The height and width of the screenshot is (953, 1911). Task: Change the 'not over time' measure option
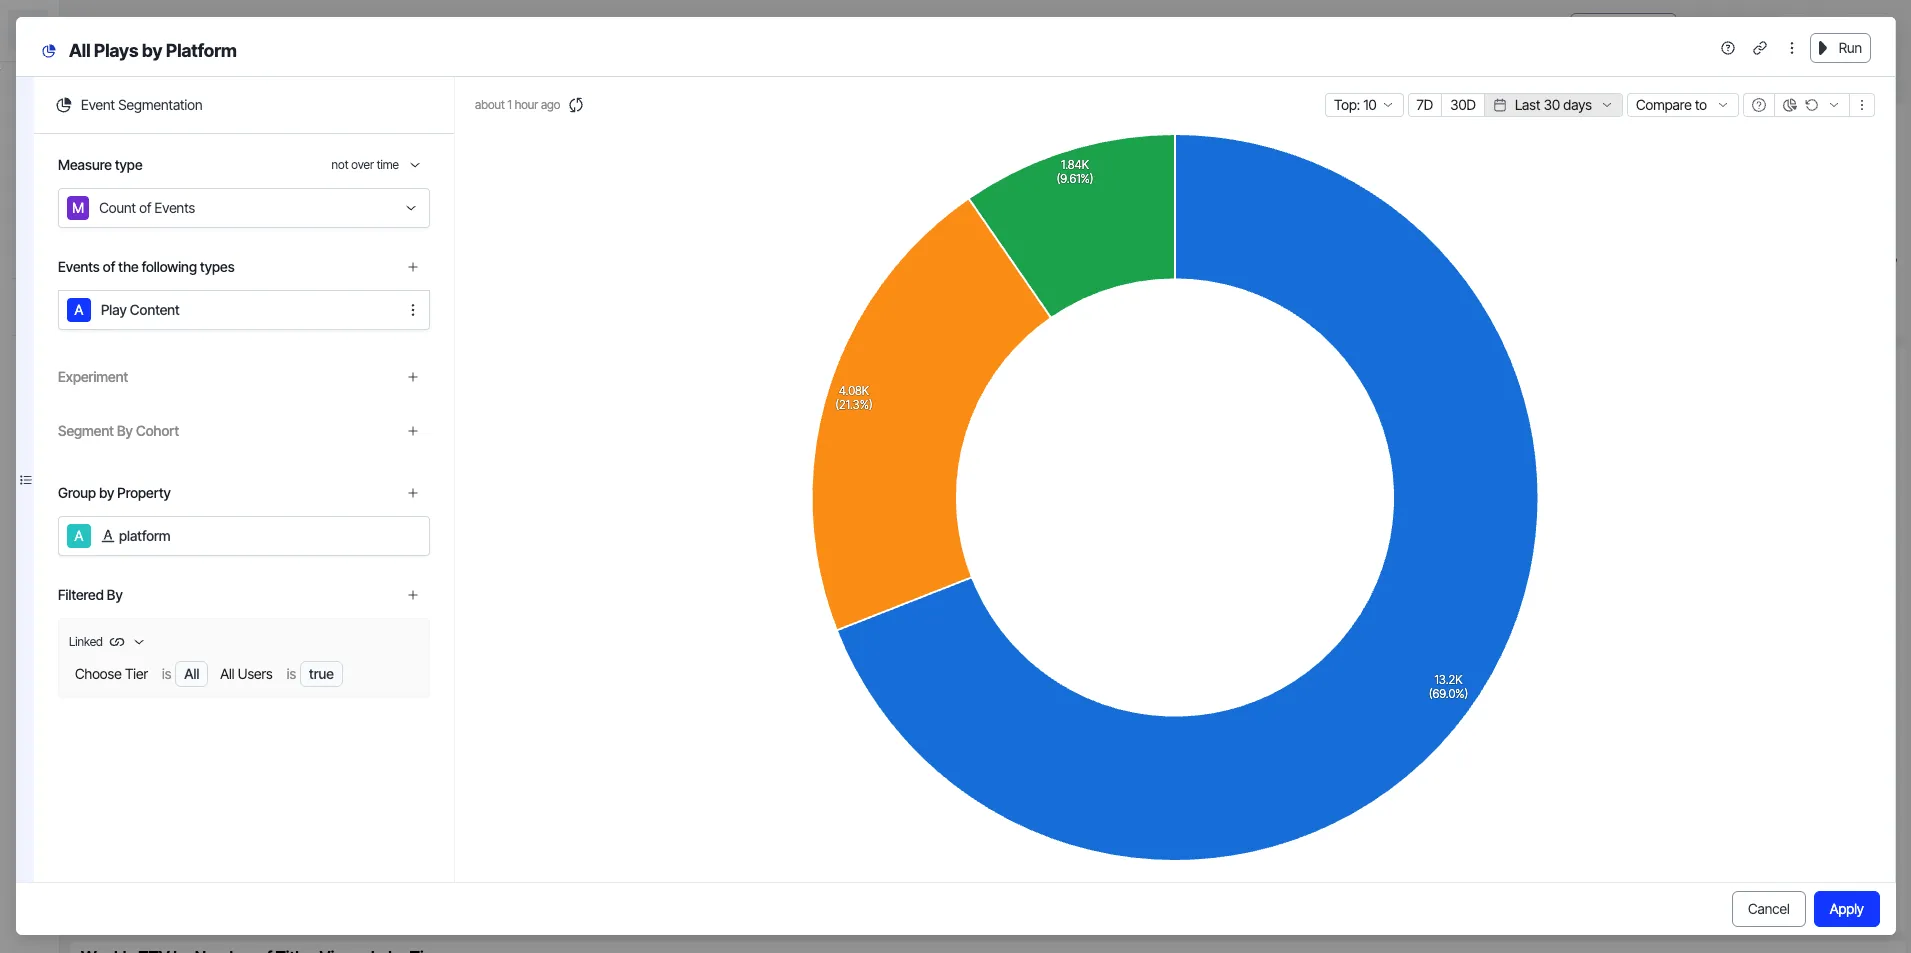(x=375, y=165)
